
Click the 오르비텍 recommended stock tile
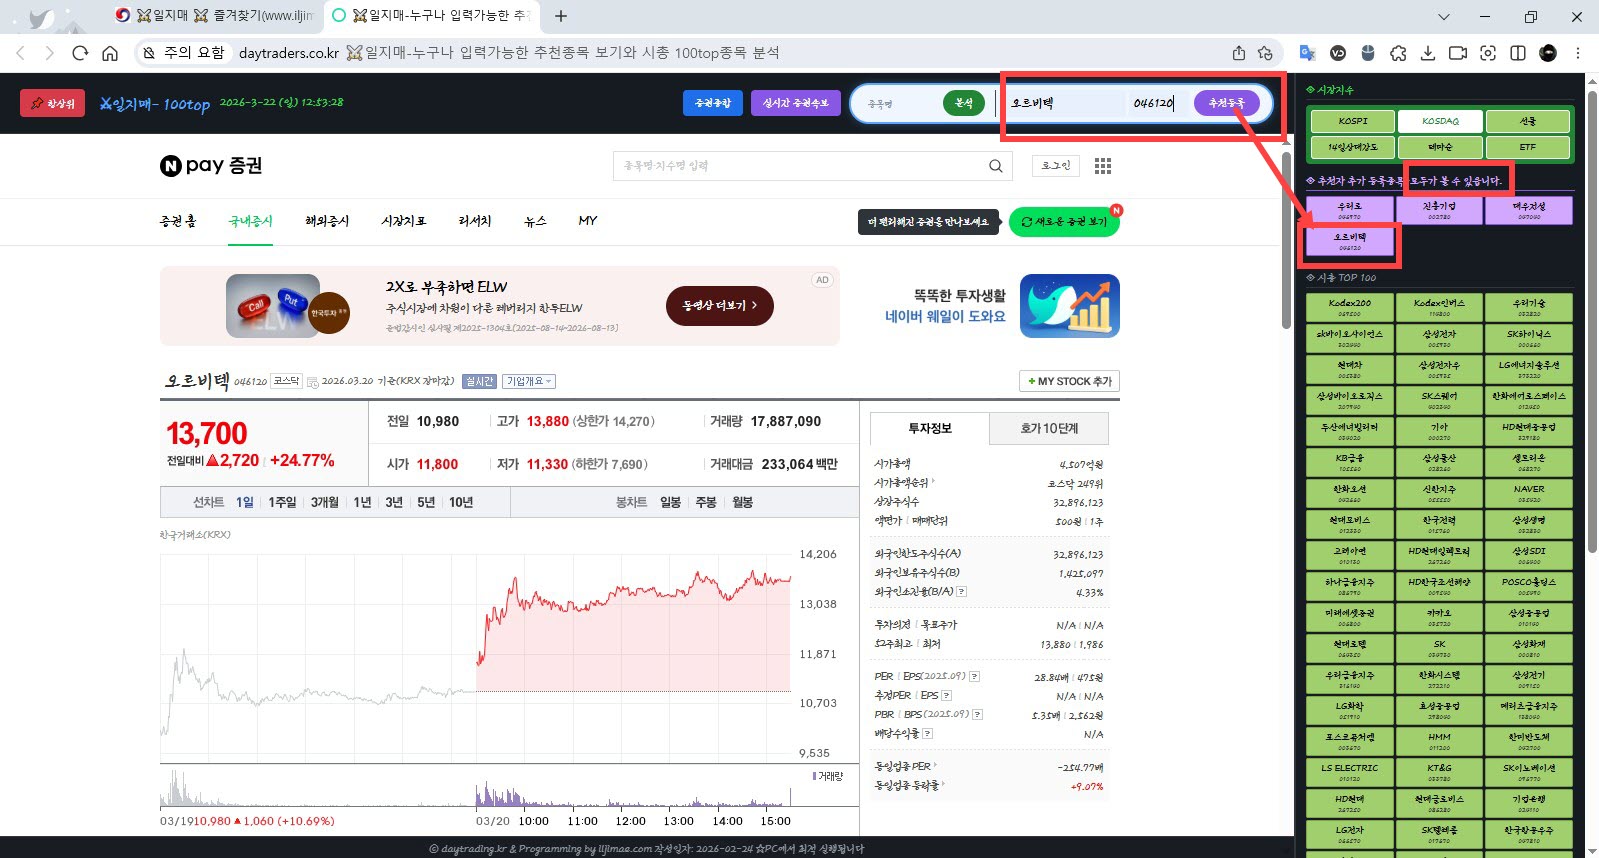(x=1350, y=241)
